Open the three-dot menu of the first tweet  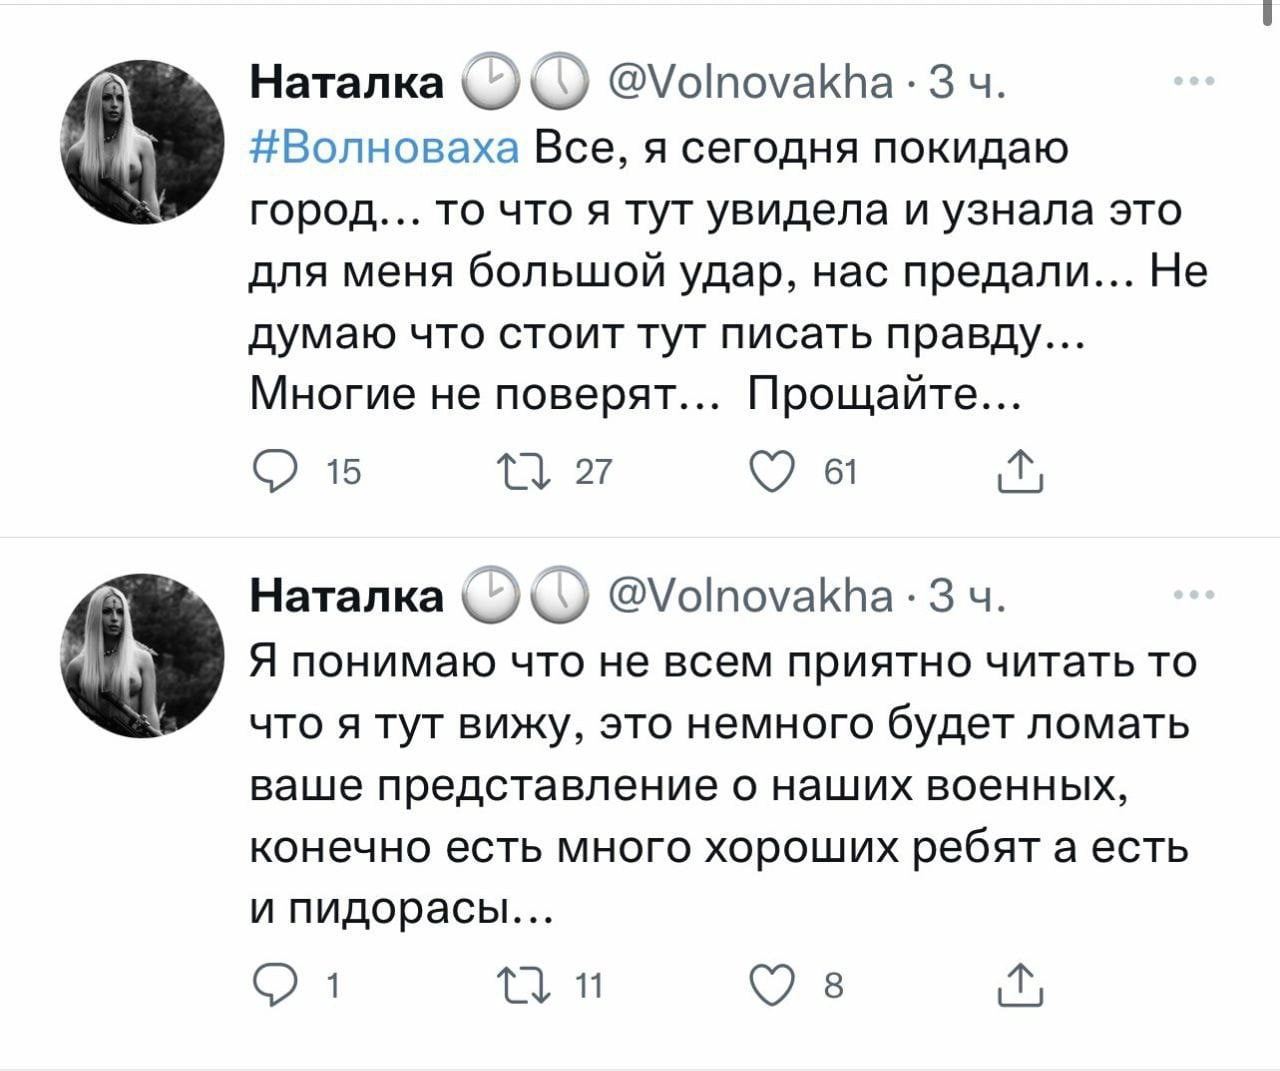1195,82
